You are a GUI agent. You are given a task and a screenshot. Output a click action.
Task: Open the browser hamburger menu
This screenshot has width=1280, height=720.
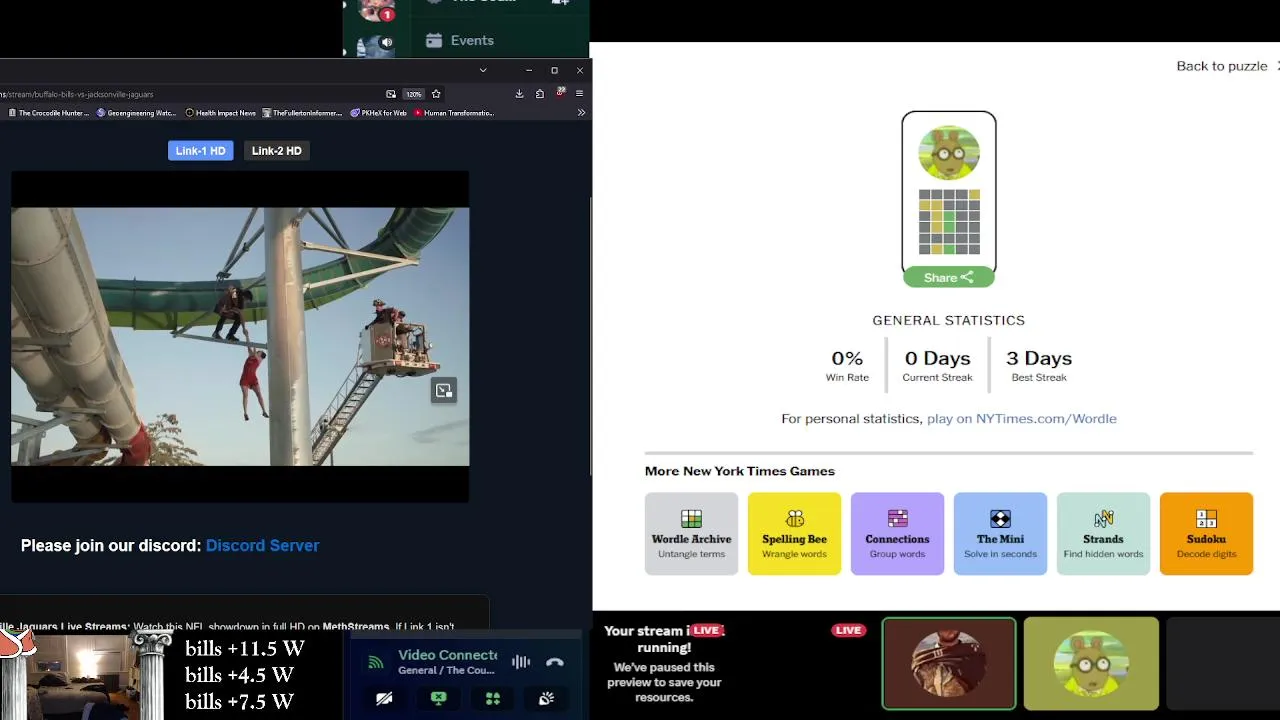(x=579, y=94)
